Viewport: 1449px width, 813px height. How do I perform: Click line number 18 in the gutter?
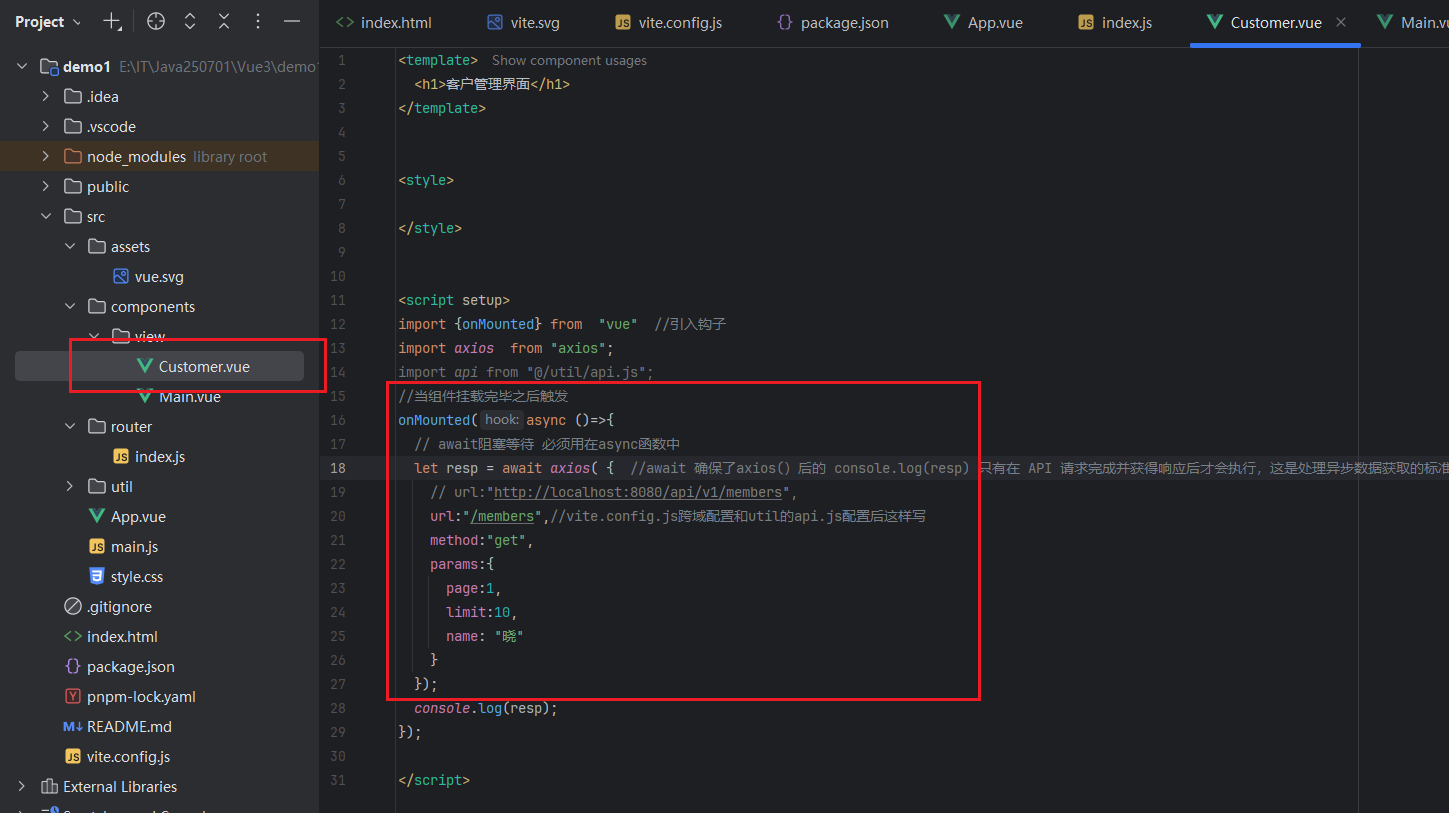(337, 468)
